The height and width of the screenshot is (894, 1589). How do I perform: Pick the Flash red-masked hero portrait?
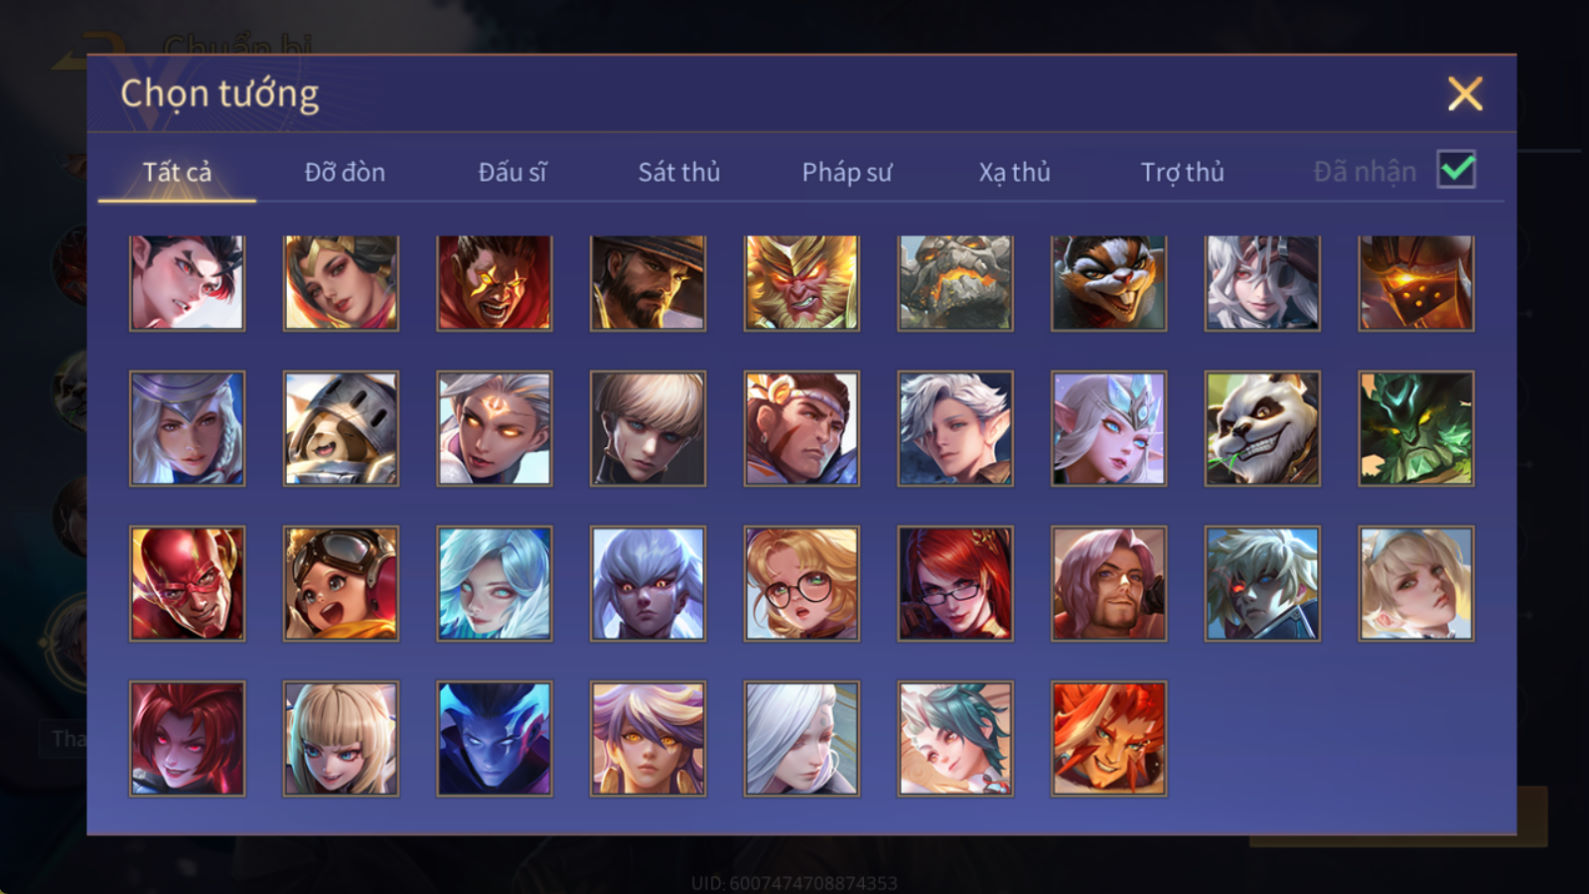(x=187, y=584)
